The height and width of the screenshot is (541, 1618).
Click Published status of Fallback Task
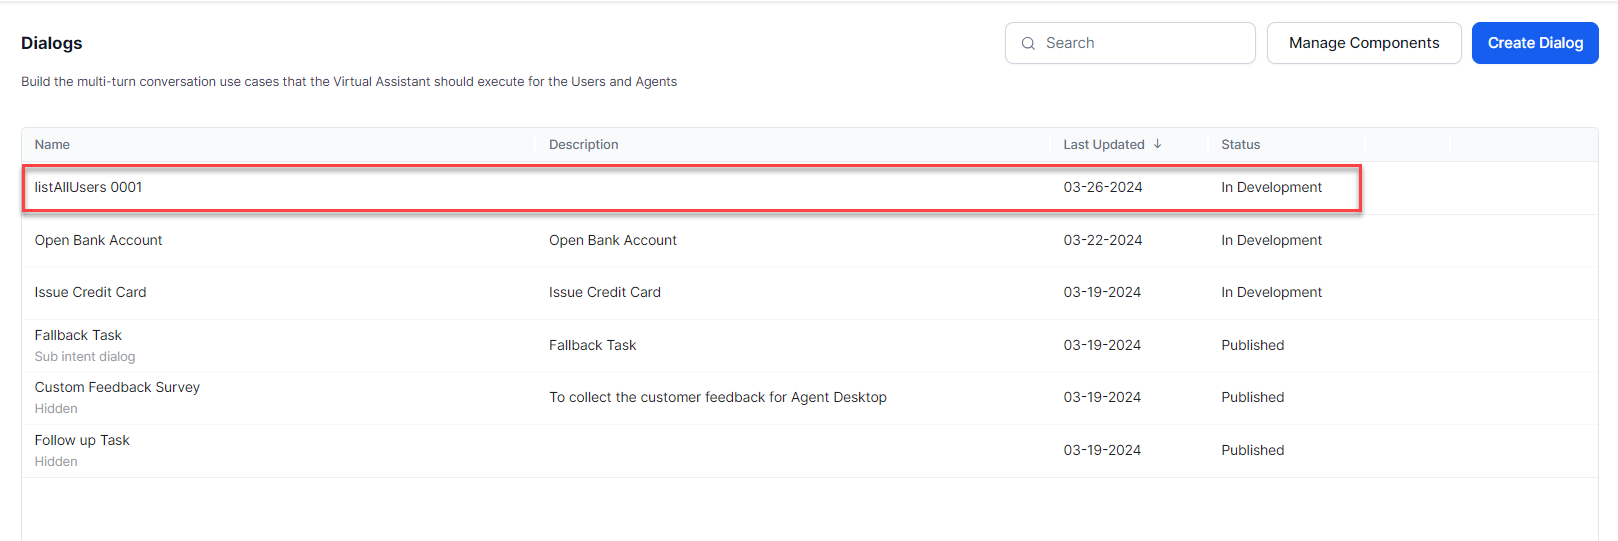1252,345
